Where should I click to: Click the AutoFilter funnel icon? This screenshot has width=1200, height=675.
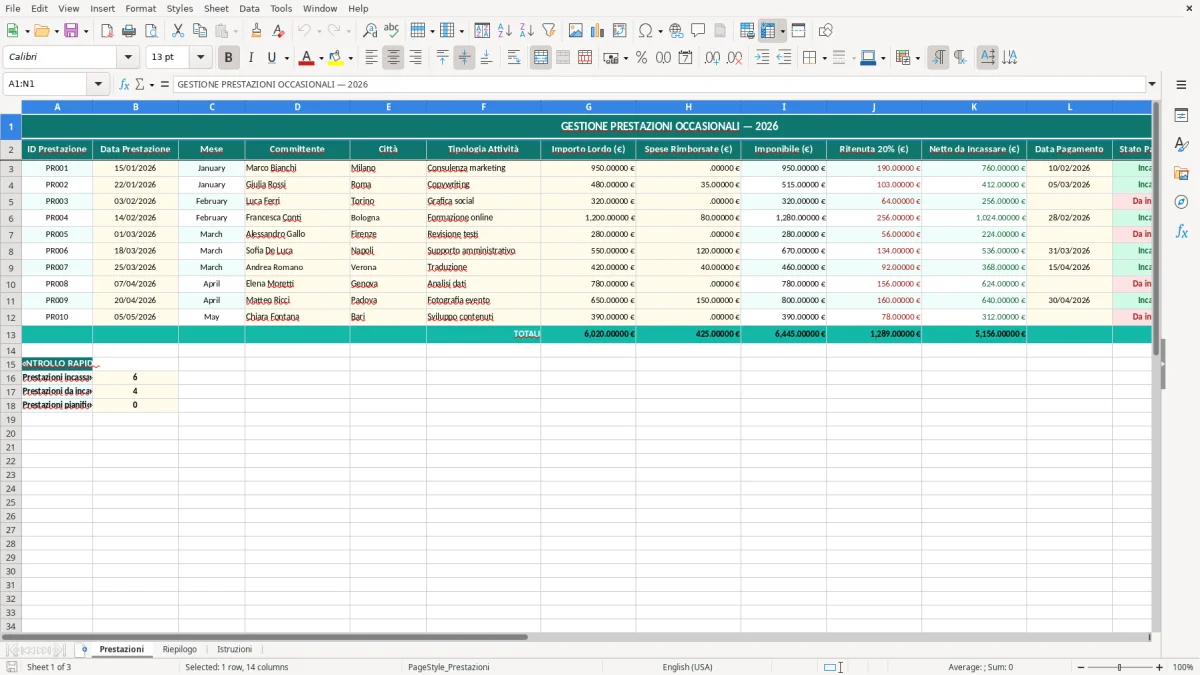[x=548, y=31]
